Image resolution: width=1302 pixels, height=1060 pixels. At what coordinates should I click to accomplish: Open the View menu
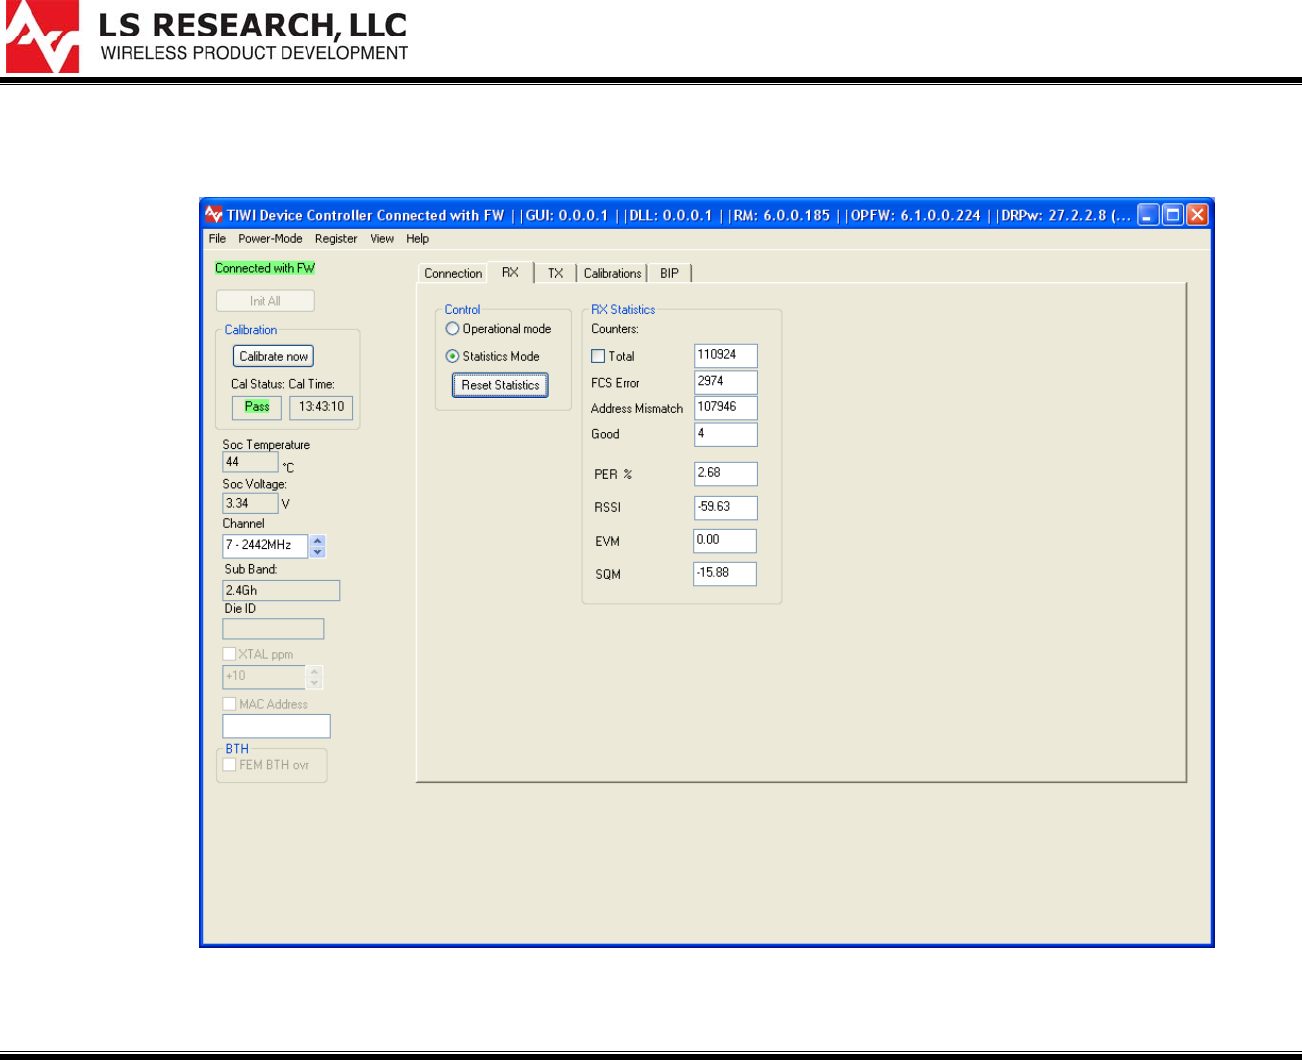point(382,239)
